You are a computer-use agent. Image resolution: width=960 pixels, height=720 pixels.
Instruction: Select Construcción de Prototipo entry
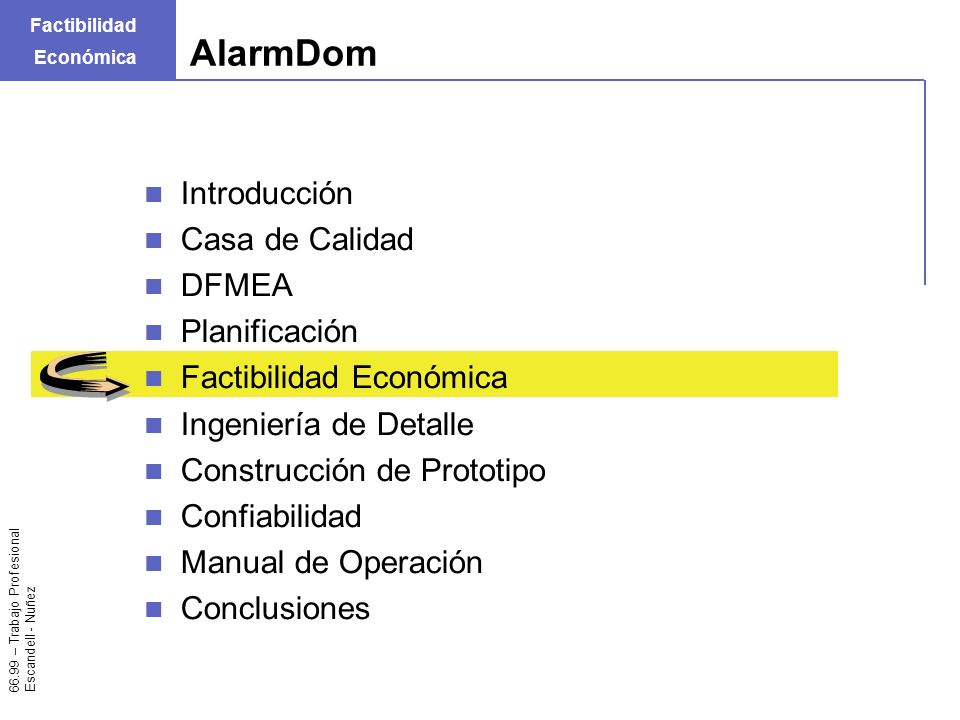364,471
